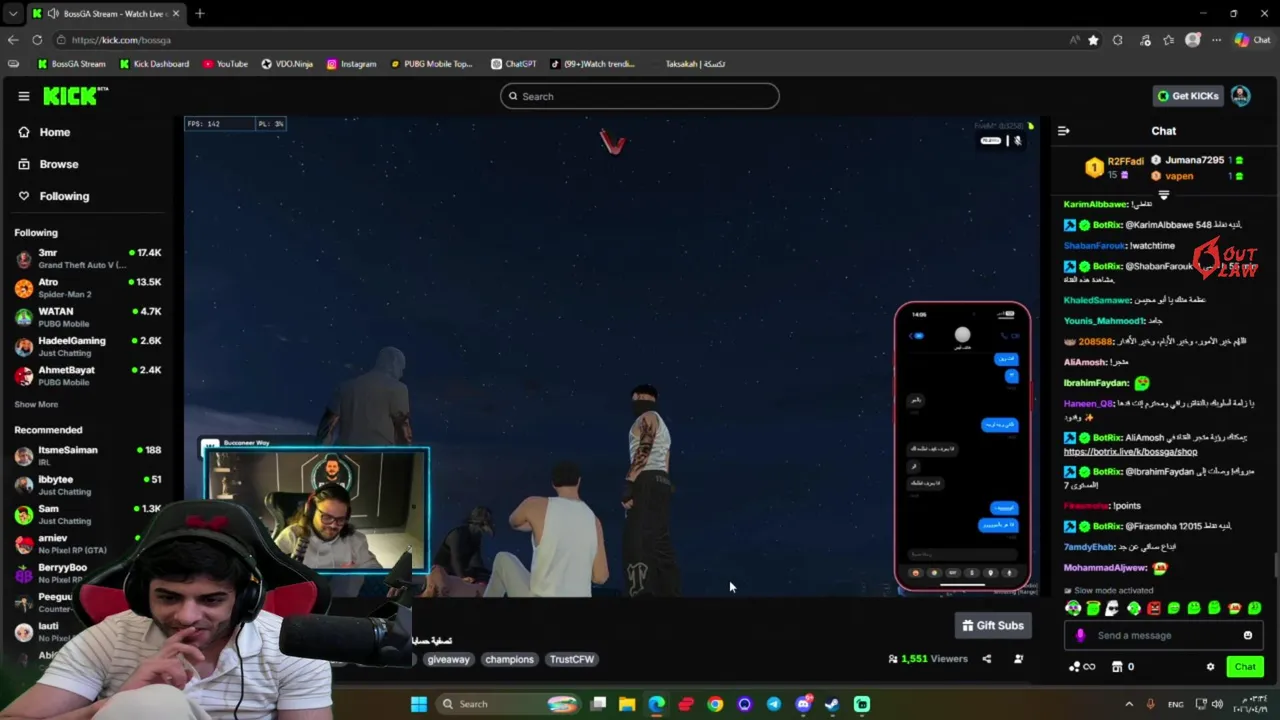Show hidden tray icons chevron
Screen dimensions: 1280x720
click(1130, 704)
